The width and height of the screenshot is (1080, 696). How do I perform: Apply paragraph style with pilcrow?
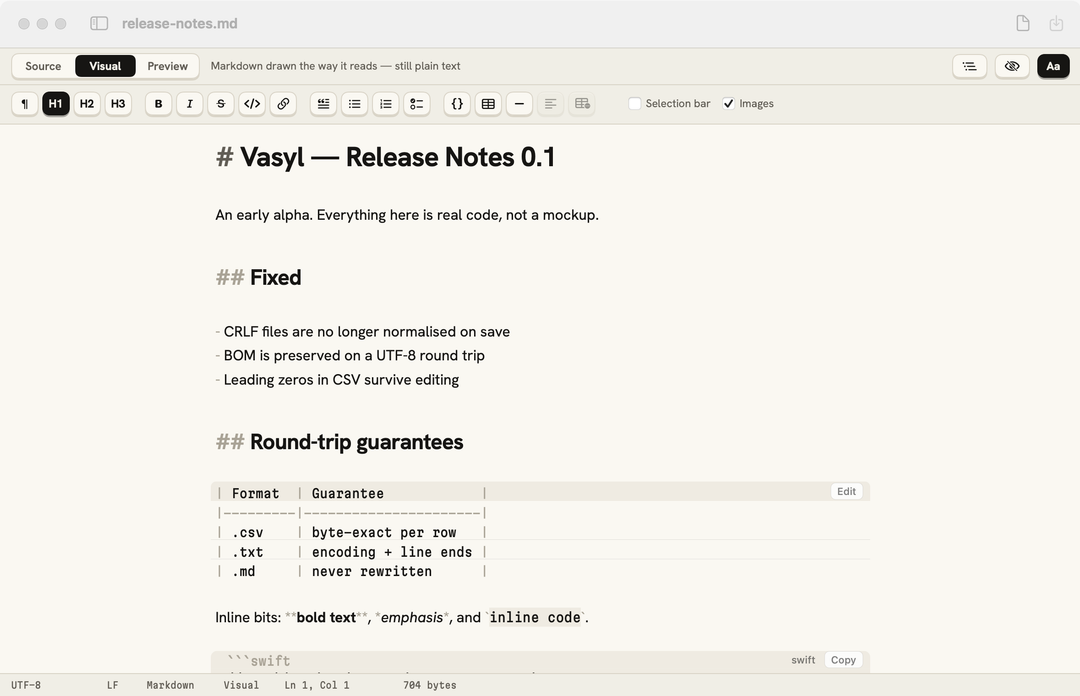coord(25,103)
